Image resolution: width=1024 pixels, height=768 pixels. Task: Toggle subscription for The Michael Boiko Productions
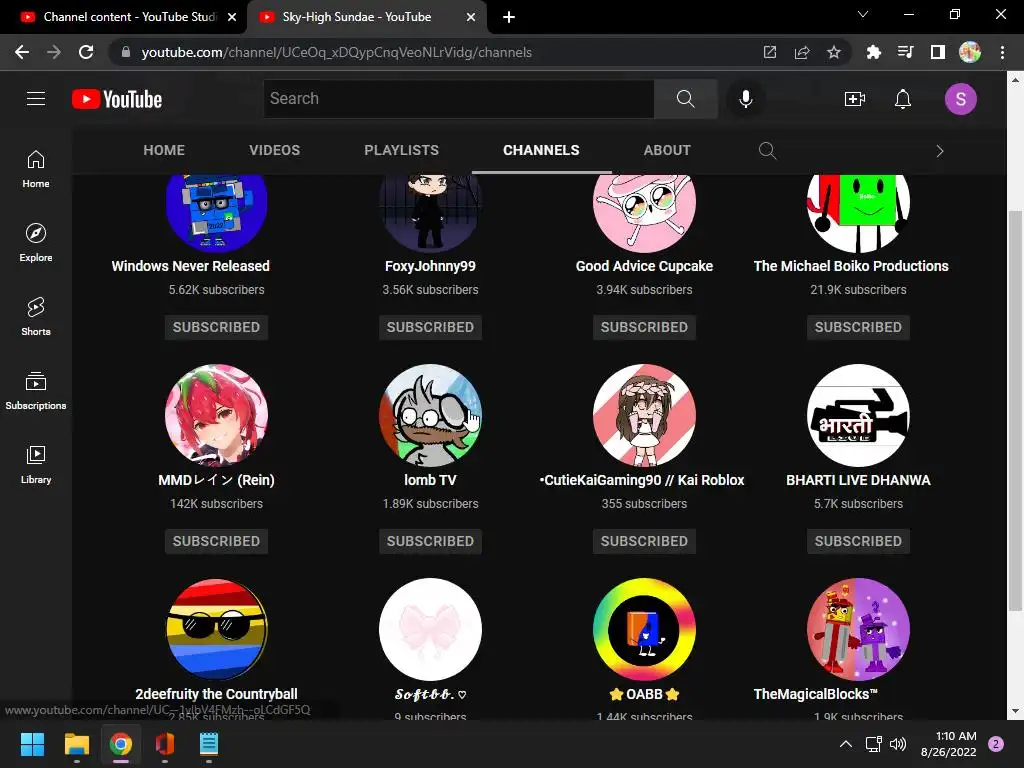pos(858,327)
